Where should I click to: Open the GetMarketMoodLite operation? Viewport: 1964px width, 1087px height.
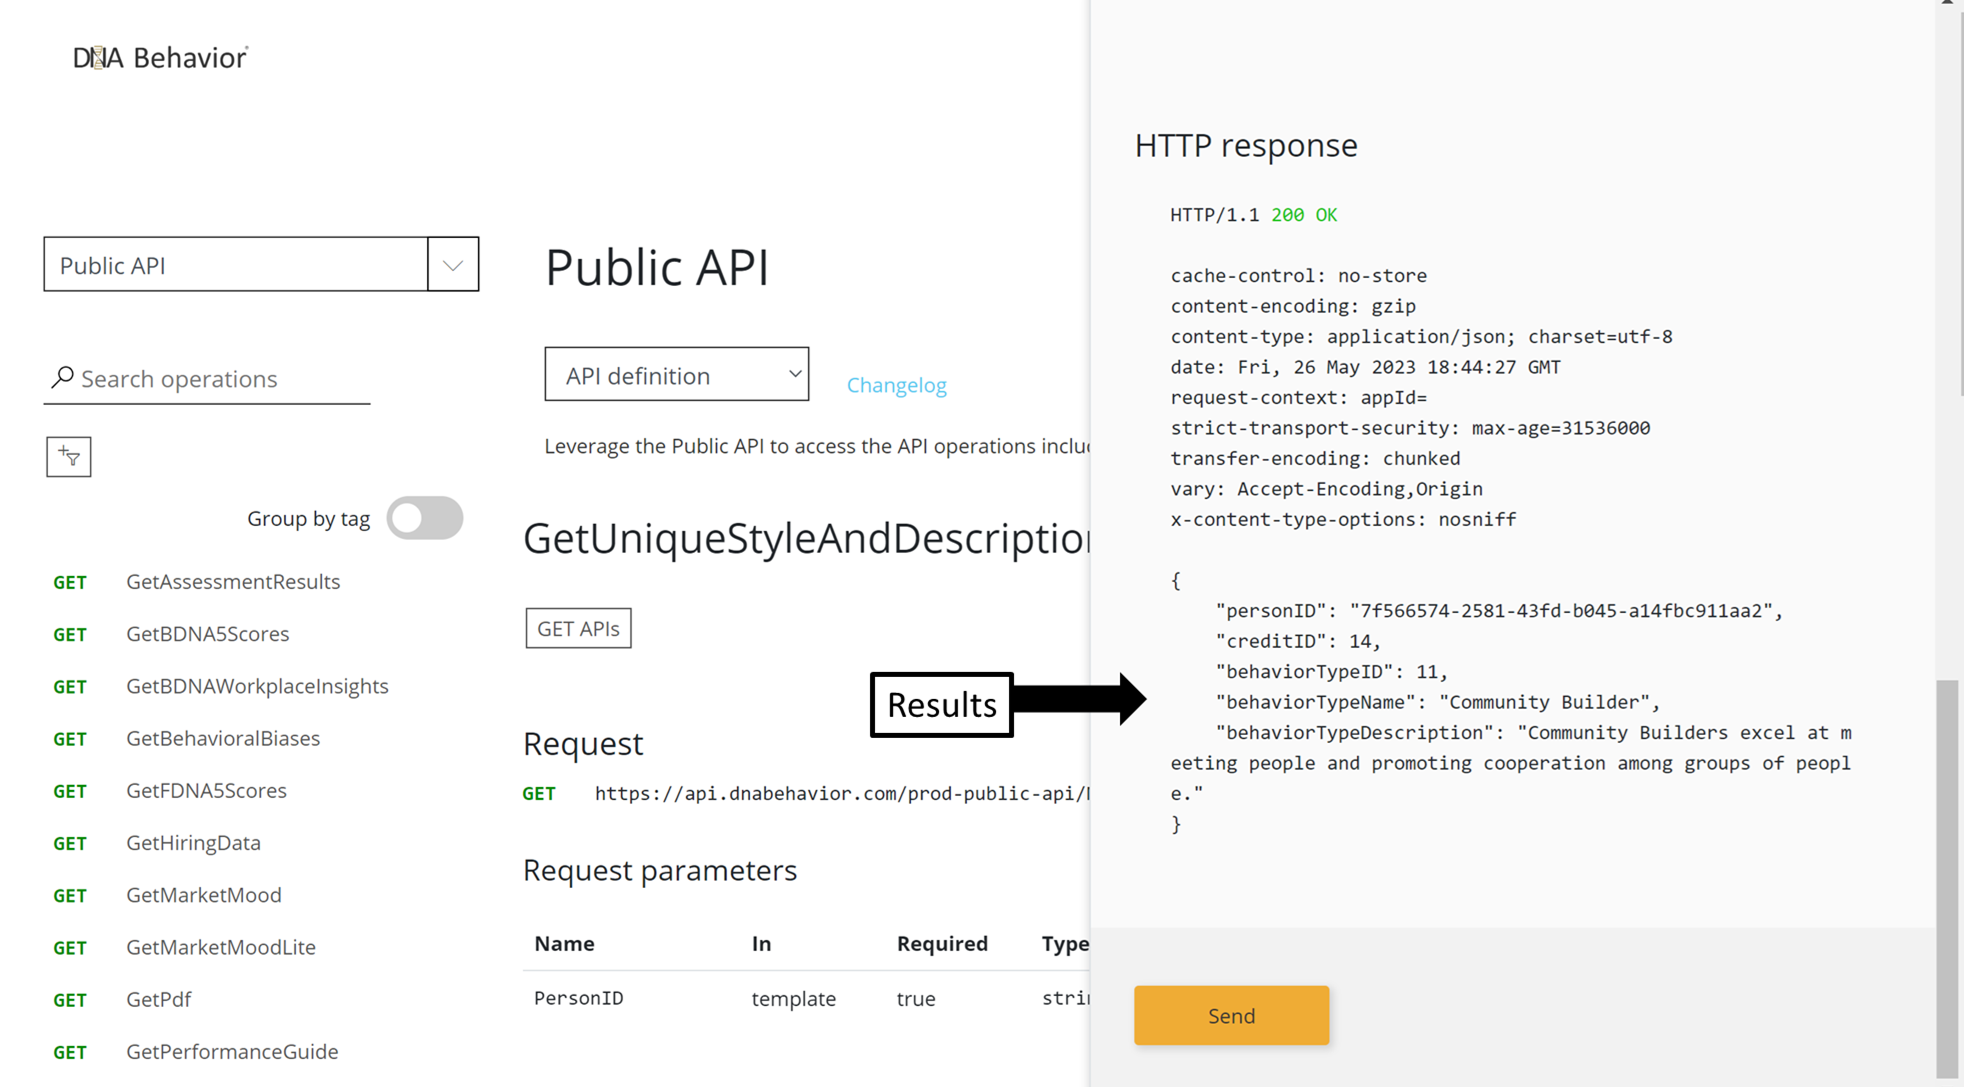(221, 947)
